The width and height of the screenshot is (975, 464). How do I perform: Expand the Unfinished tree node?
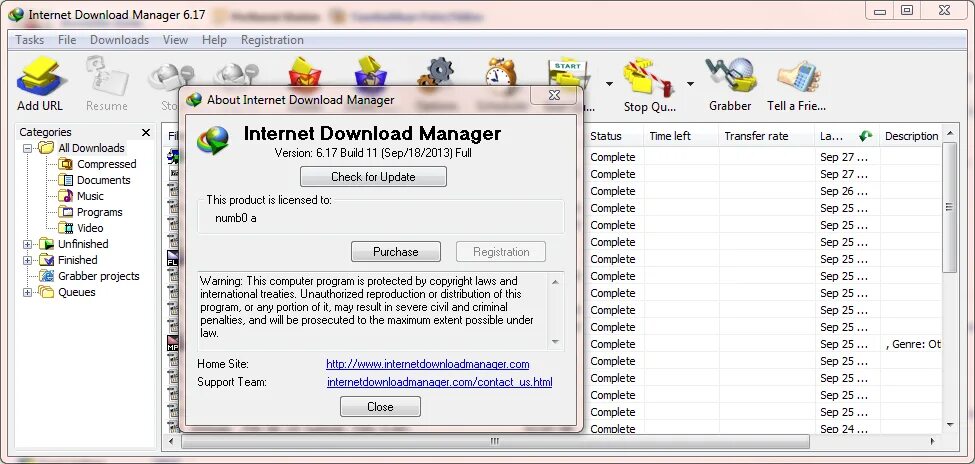(x=27, y=244)
